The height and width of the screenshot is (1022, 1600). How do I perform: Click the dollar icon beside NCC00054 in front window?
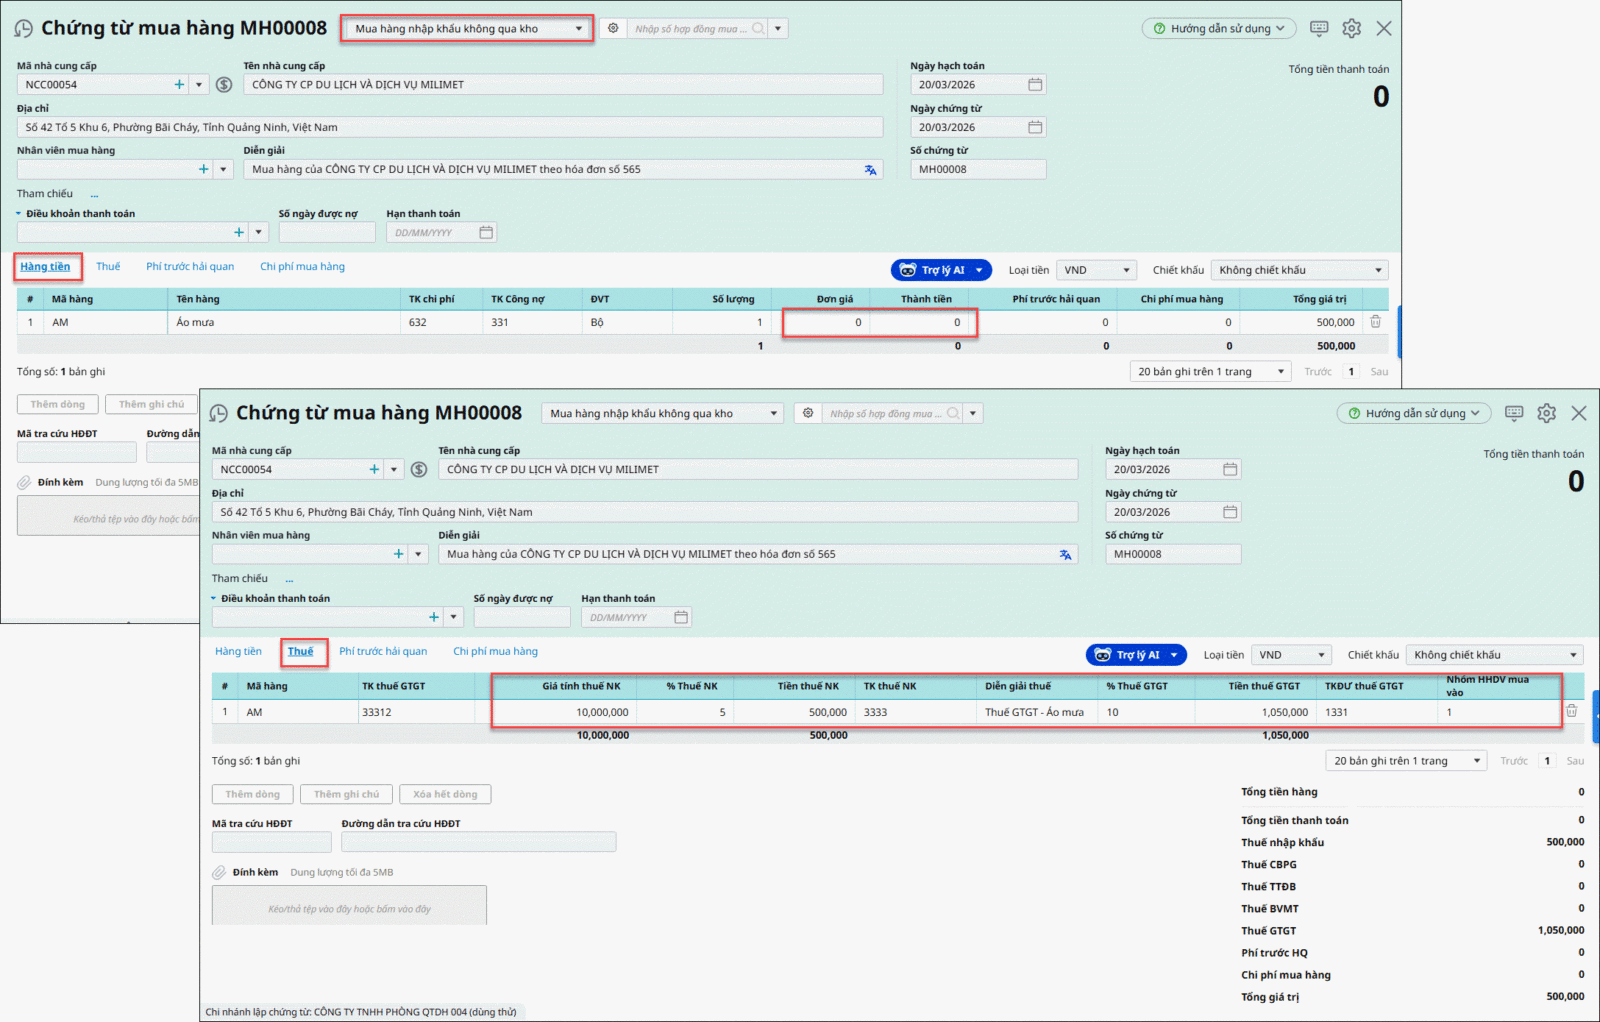click(419, 470)
